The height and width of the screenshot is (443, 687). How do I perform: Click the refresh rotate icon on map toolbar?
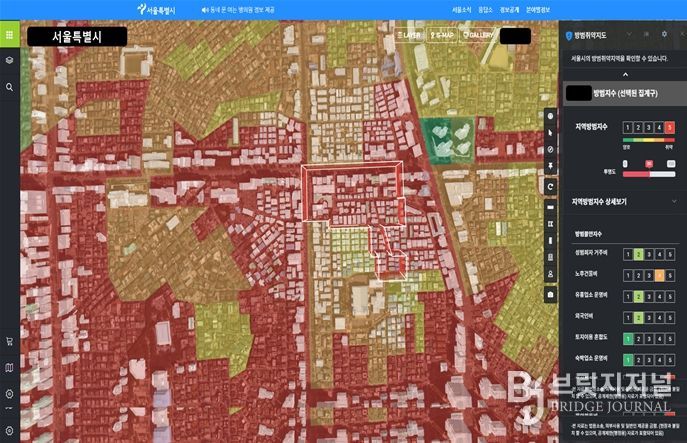click(x=551, y=187)
